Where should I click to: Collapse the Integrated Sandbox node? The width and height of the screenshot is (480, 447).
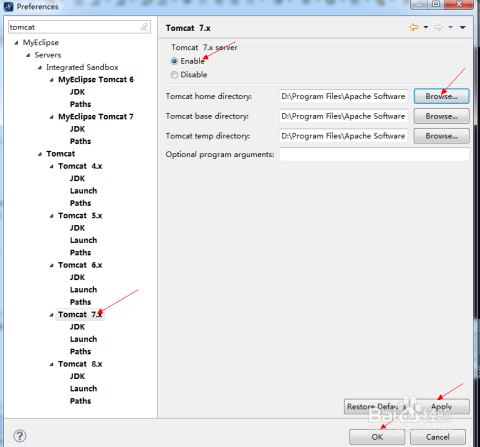(x=40, y=68)
